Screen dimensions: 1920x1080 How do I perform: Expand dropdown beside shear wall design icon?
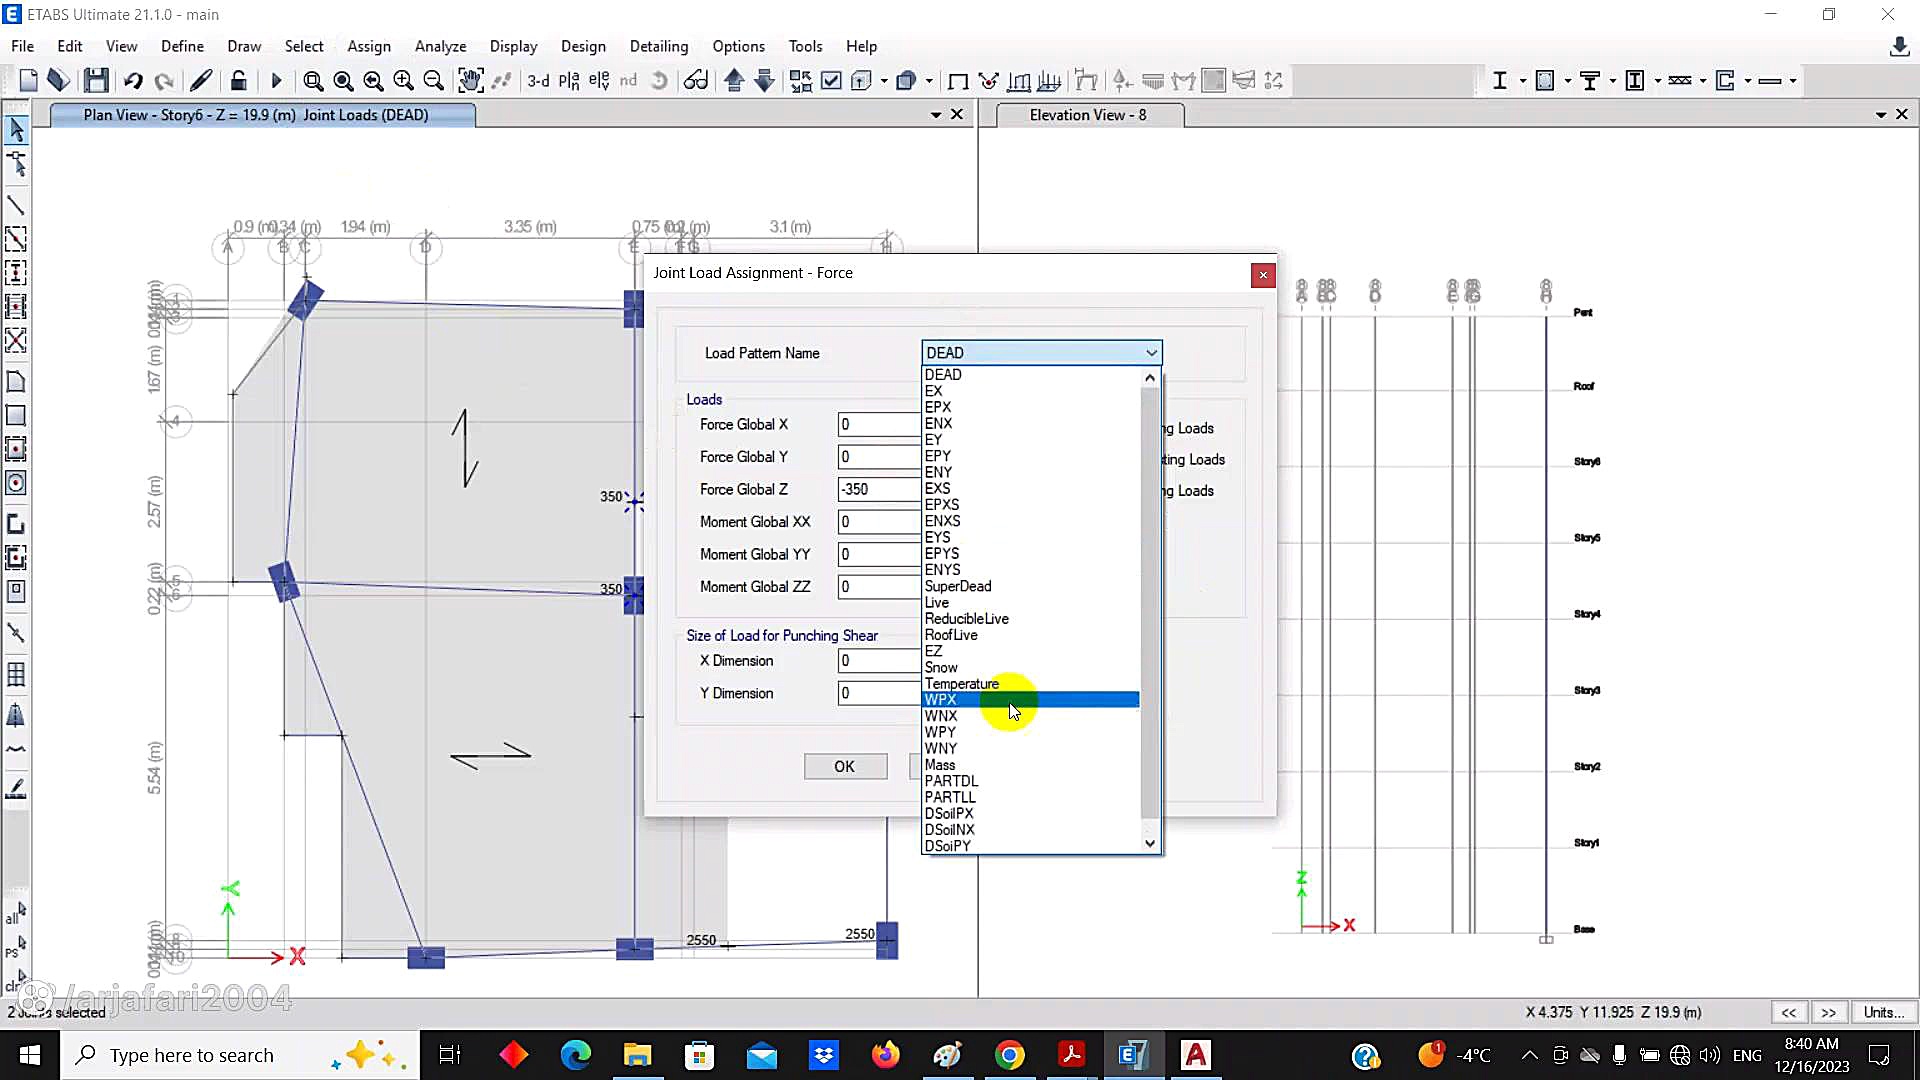[x=1748, y=81]
